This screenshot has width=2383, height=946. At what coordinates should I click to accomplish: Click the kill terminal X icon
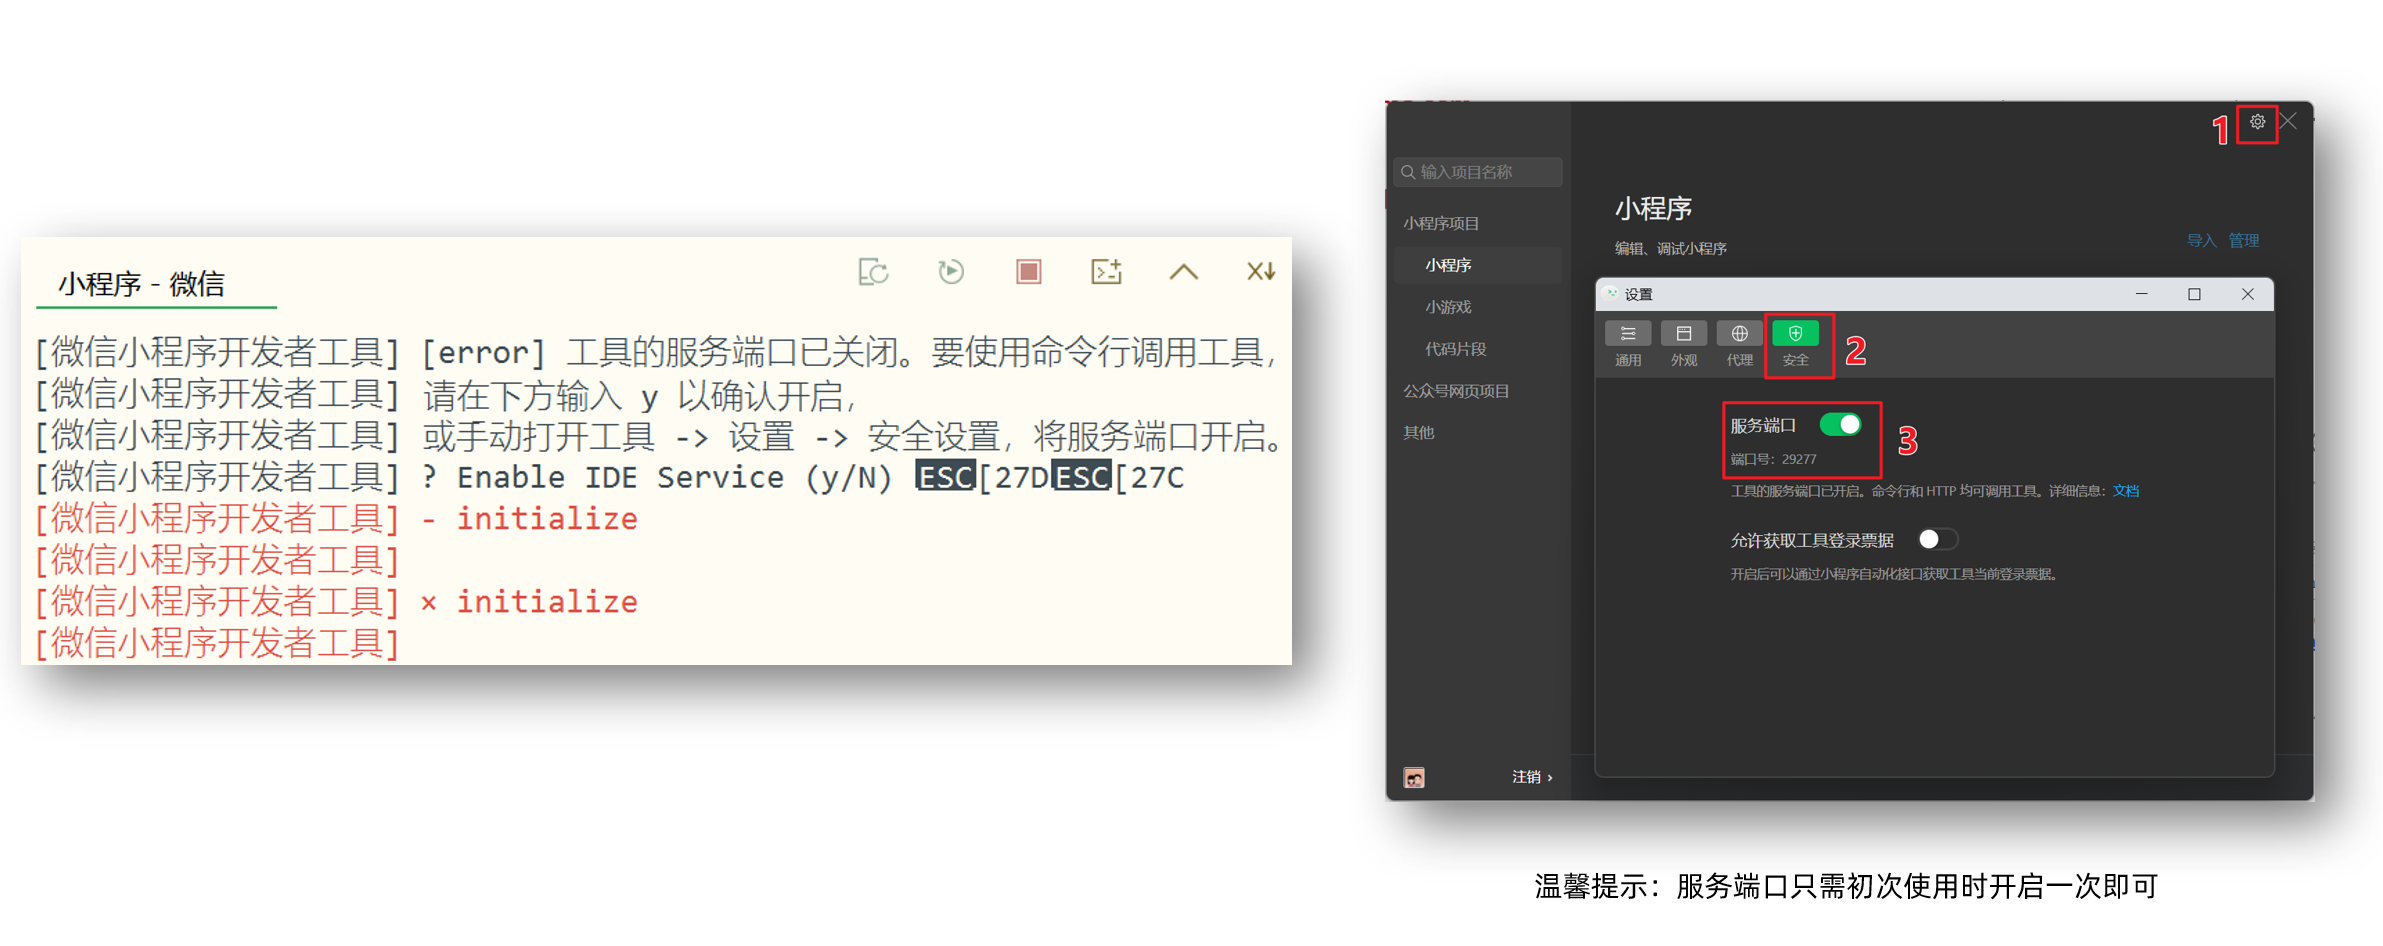1259,271
